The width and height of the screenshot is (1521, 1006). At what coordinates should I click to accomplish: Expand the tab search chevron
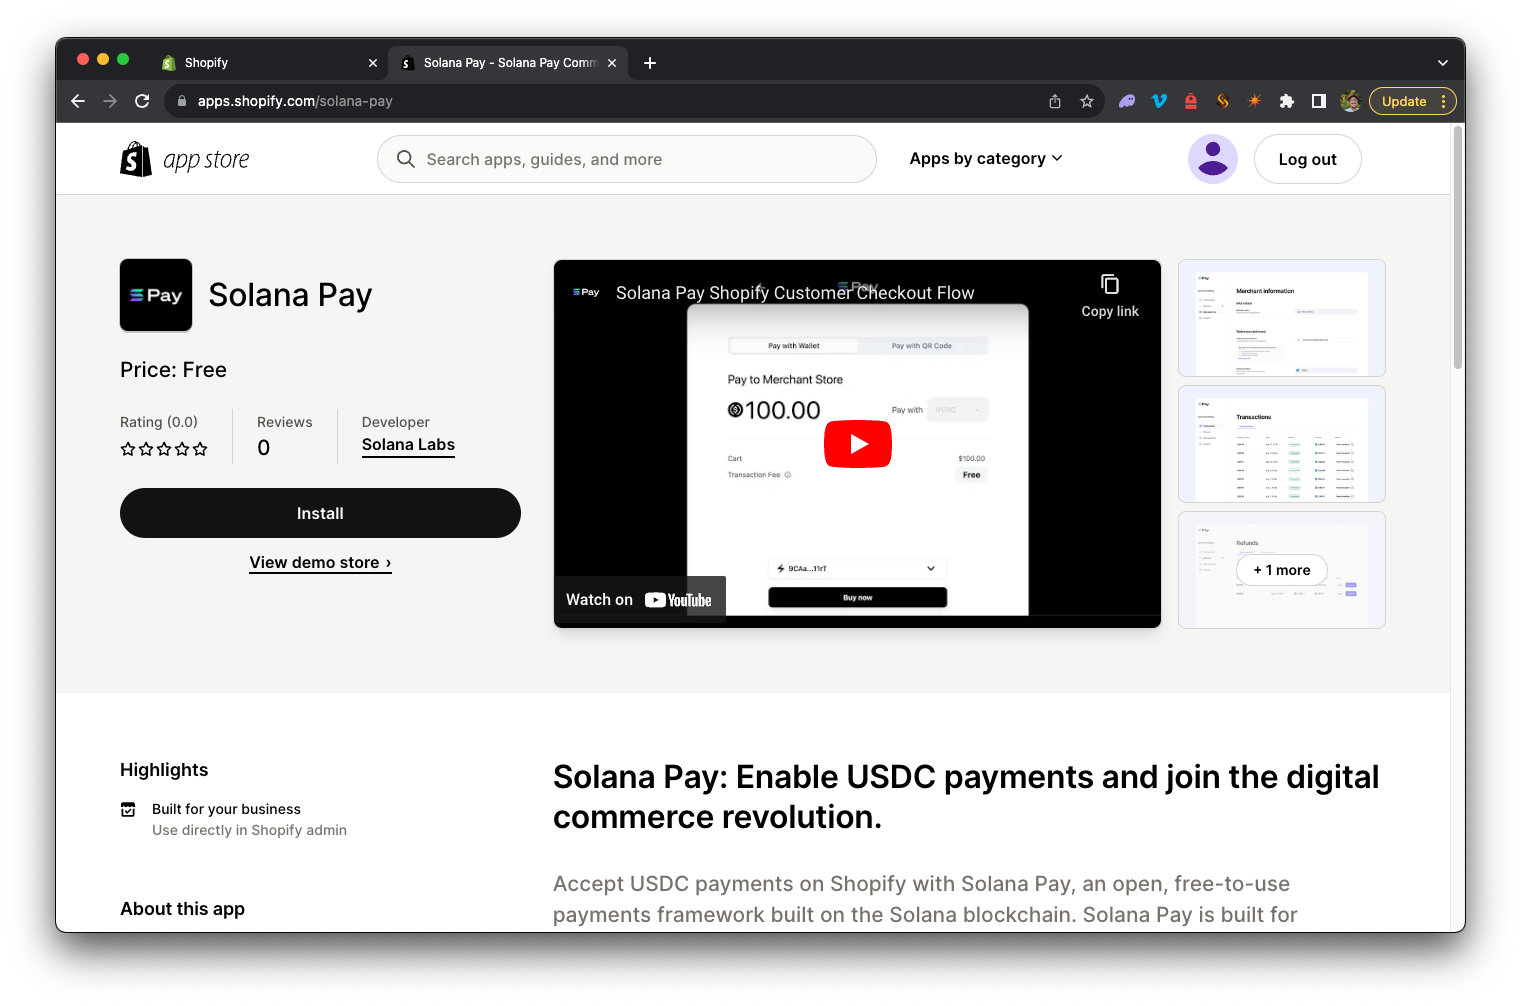tap(1443, 63)
